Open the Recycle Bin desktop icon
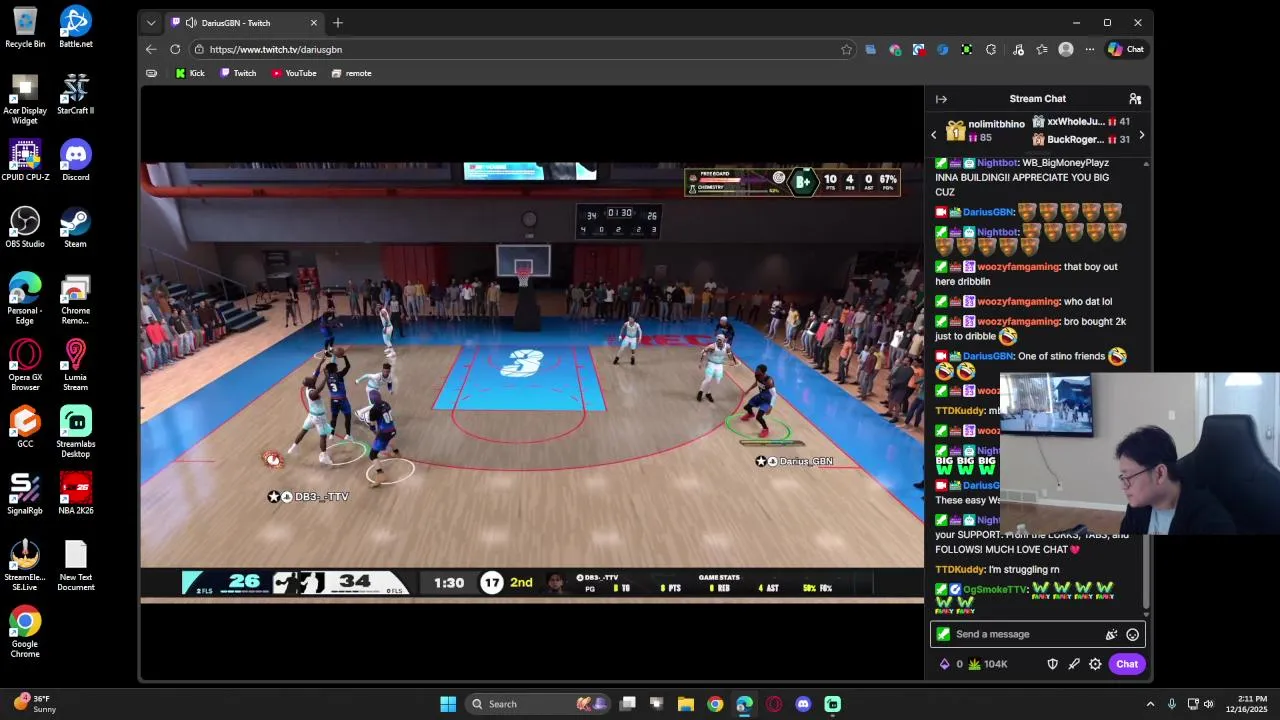 (x=25, y=27)
